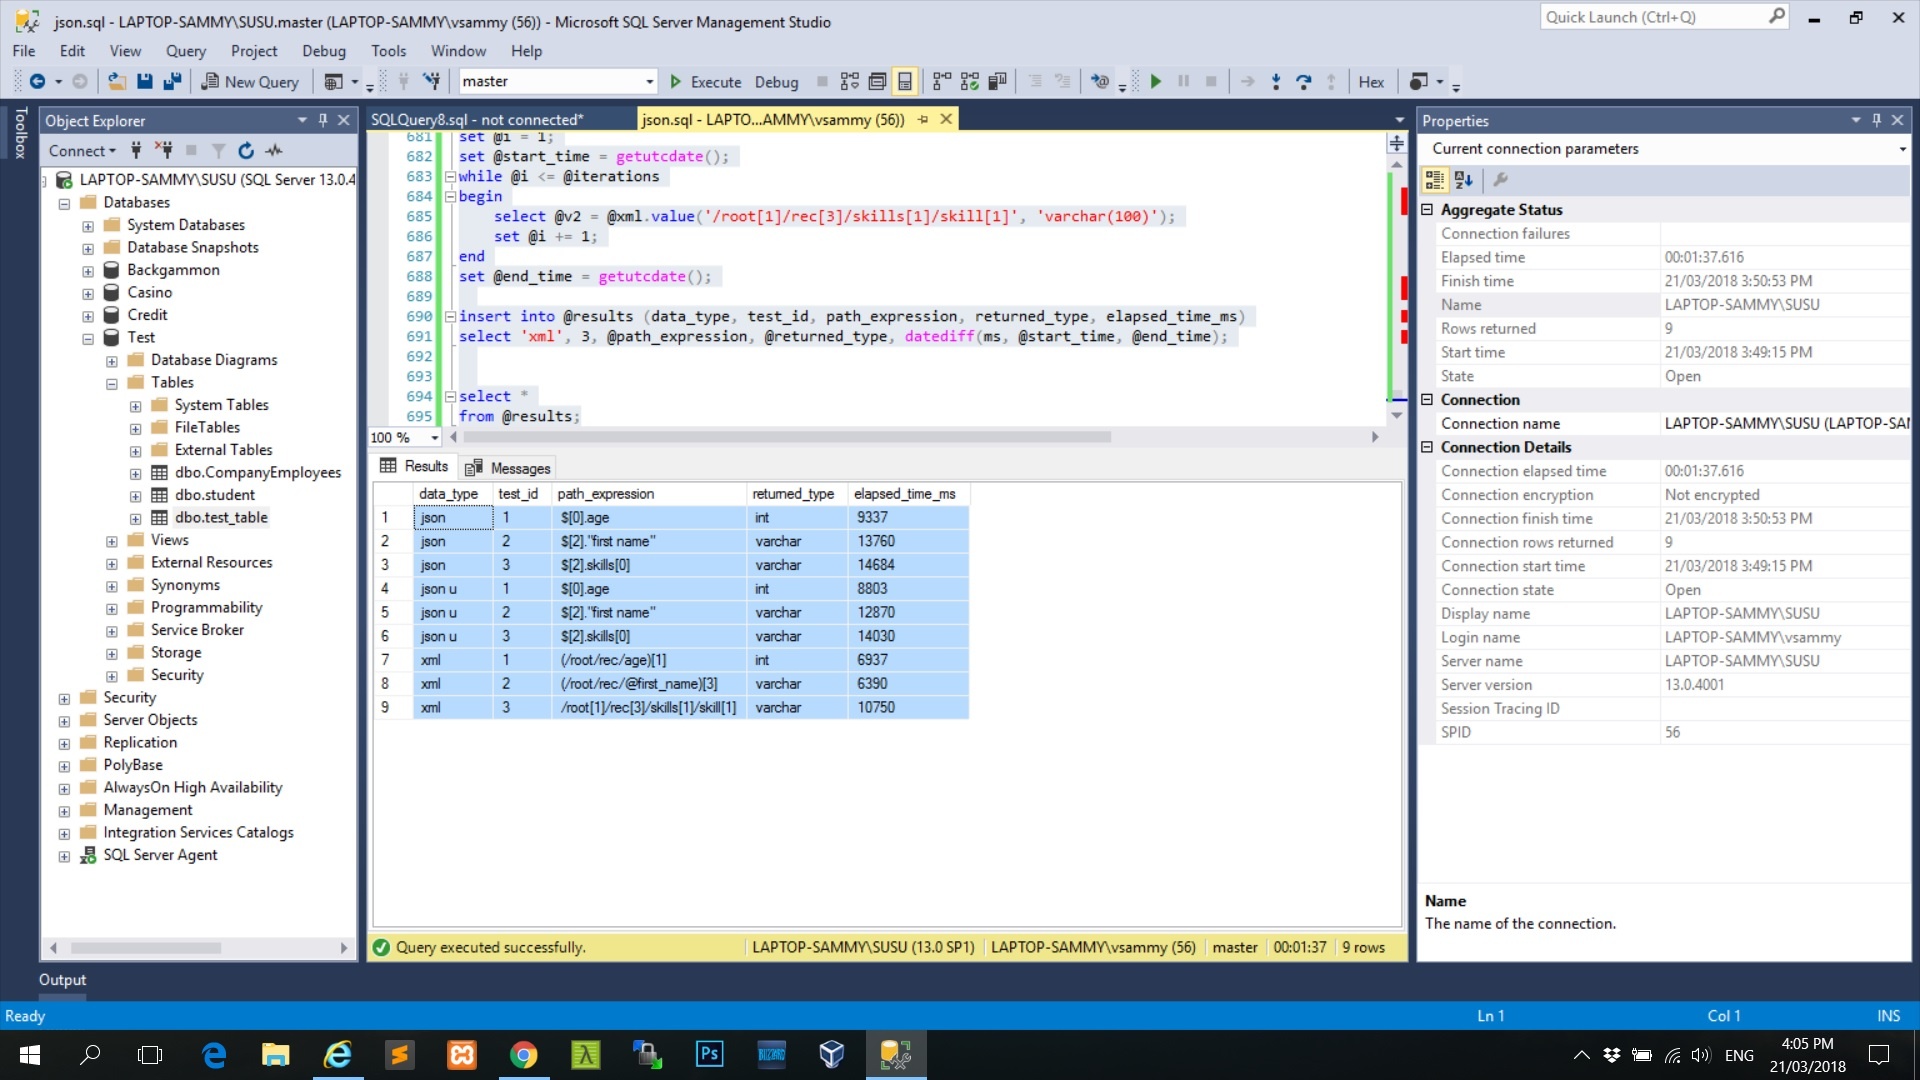
Task: Click the New Query toolbar button
Action: [250, 82]
